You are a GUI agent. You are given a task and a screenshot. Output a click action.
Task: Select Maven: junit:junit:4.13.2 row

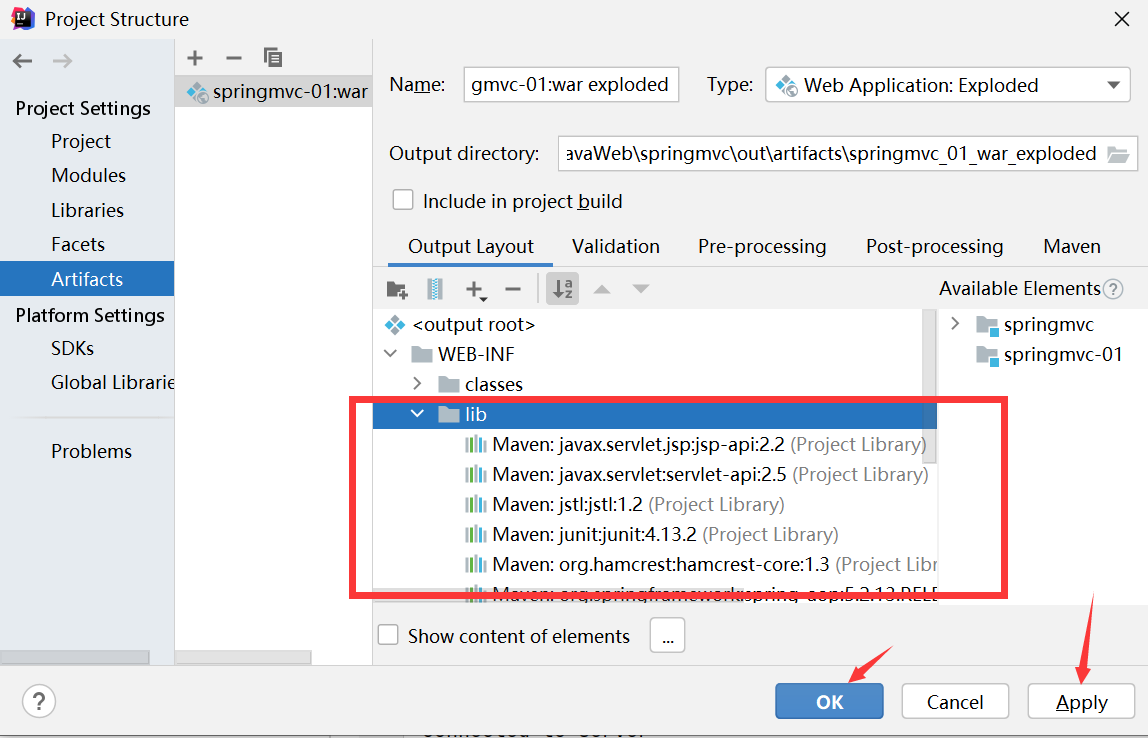[x=655, y=534]
